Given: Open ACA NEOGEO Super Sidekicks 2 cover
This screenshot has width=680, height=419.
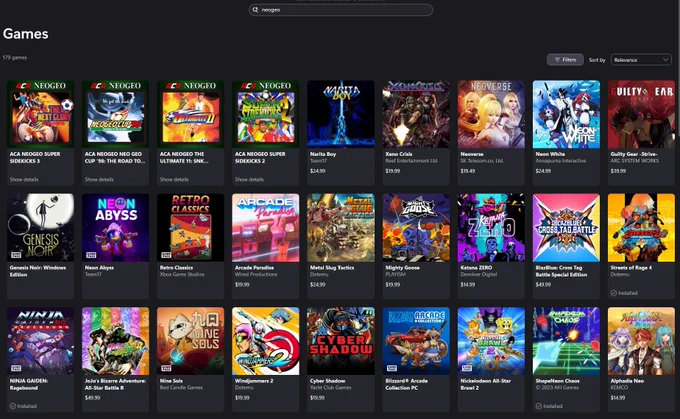Looking at the screenshot, I should click(x=265, y=114).
